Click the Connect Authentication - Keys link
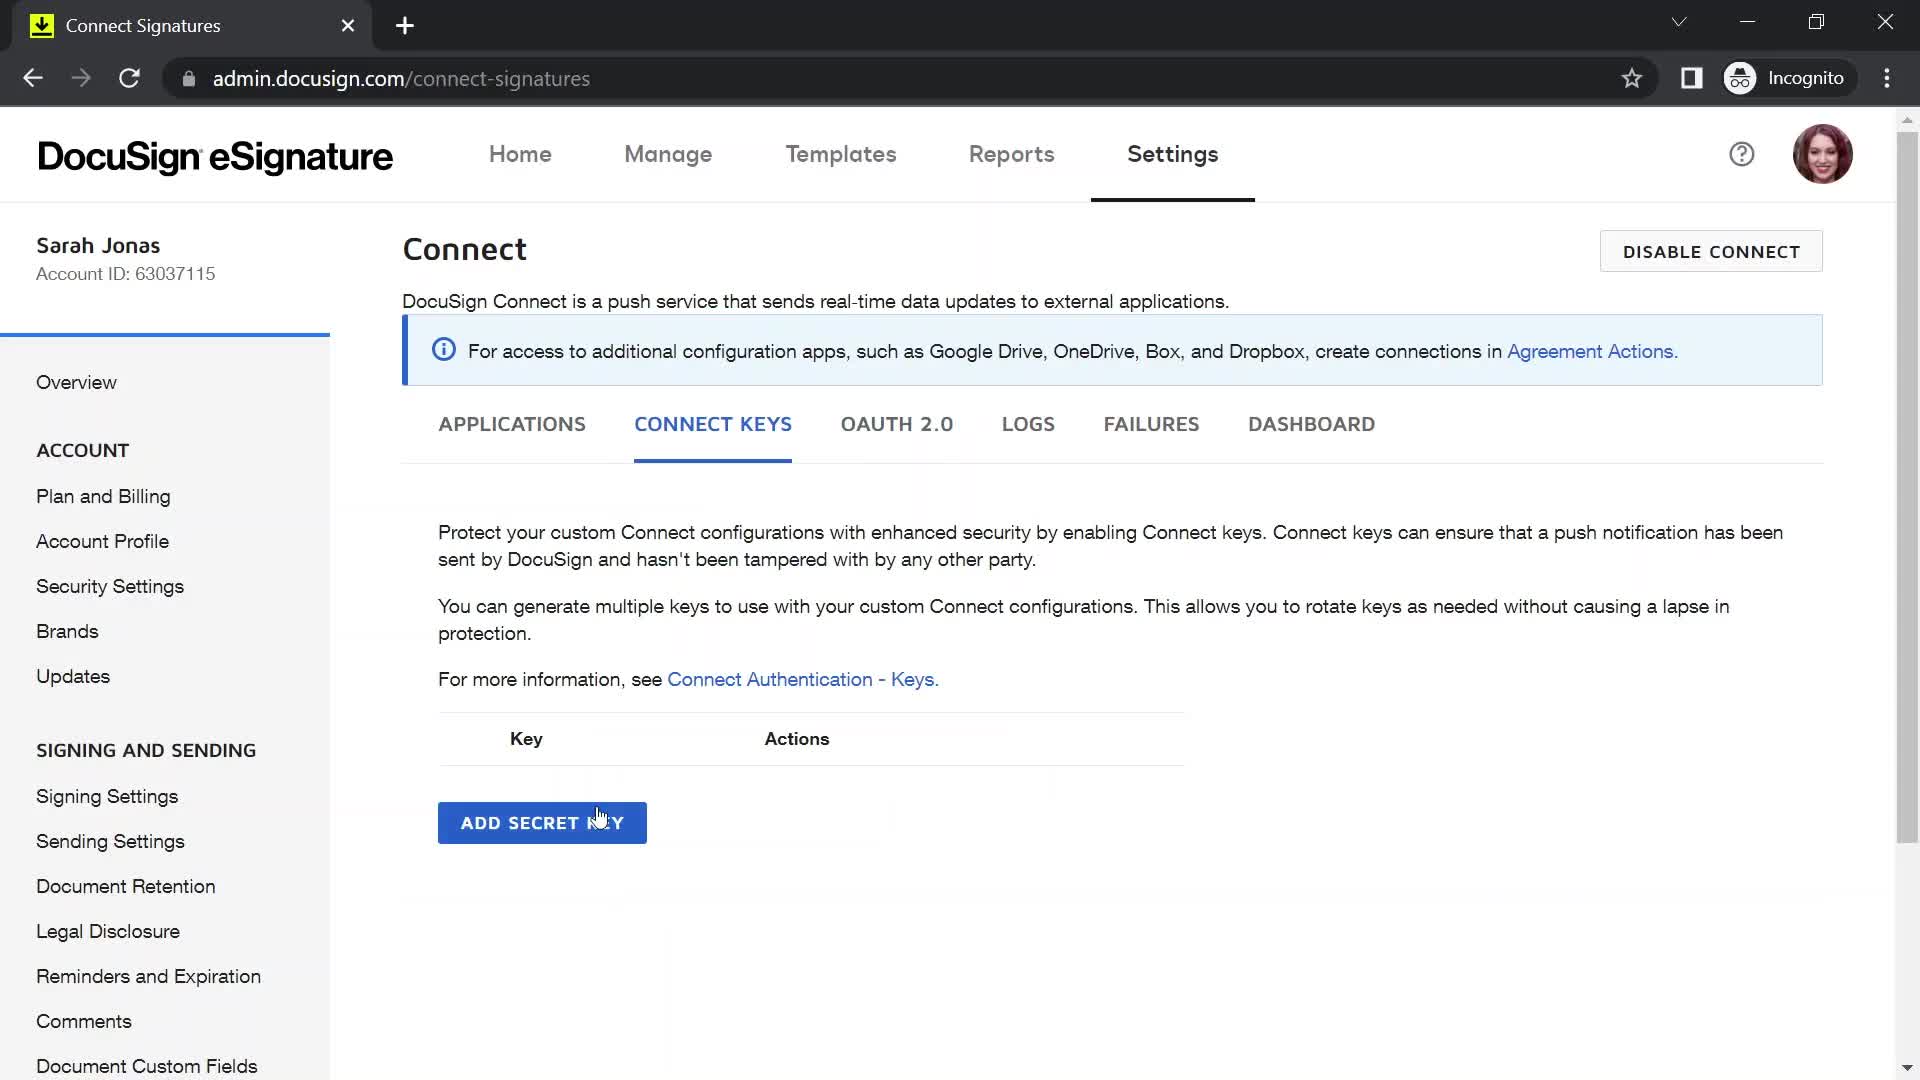This screenshot has height=1080, width=1920. tap(803, 678)
